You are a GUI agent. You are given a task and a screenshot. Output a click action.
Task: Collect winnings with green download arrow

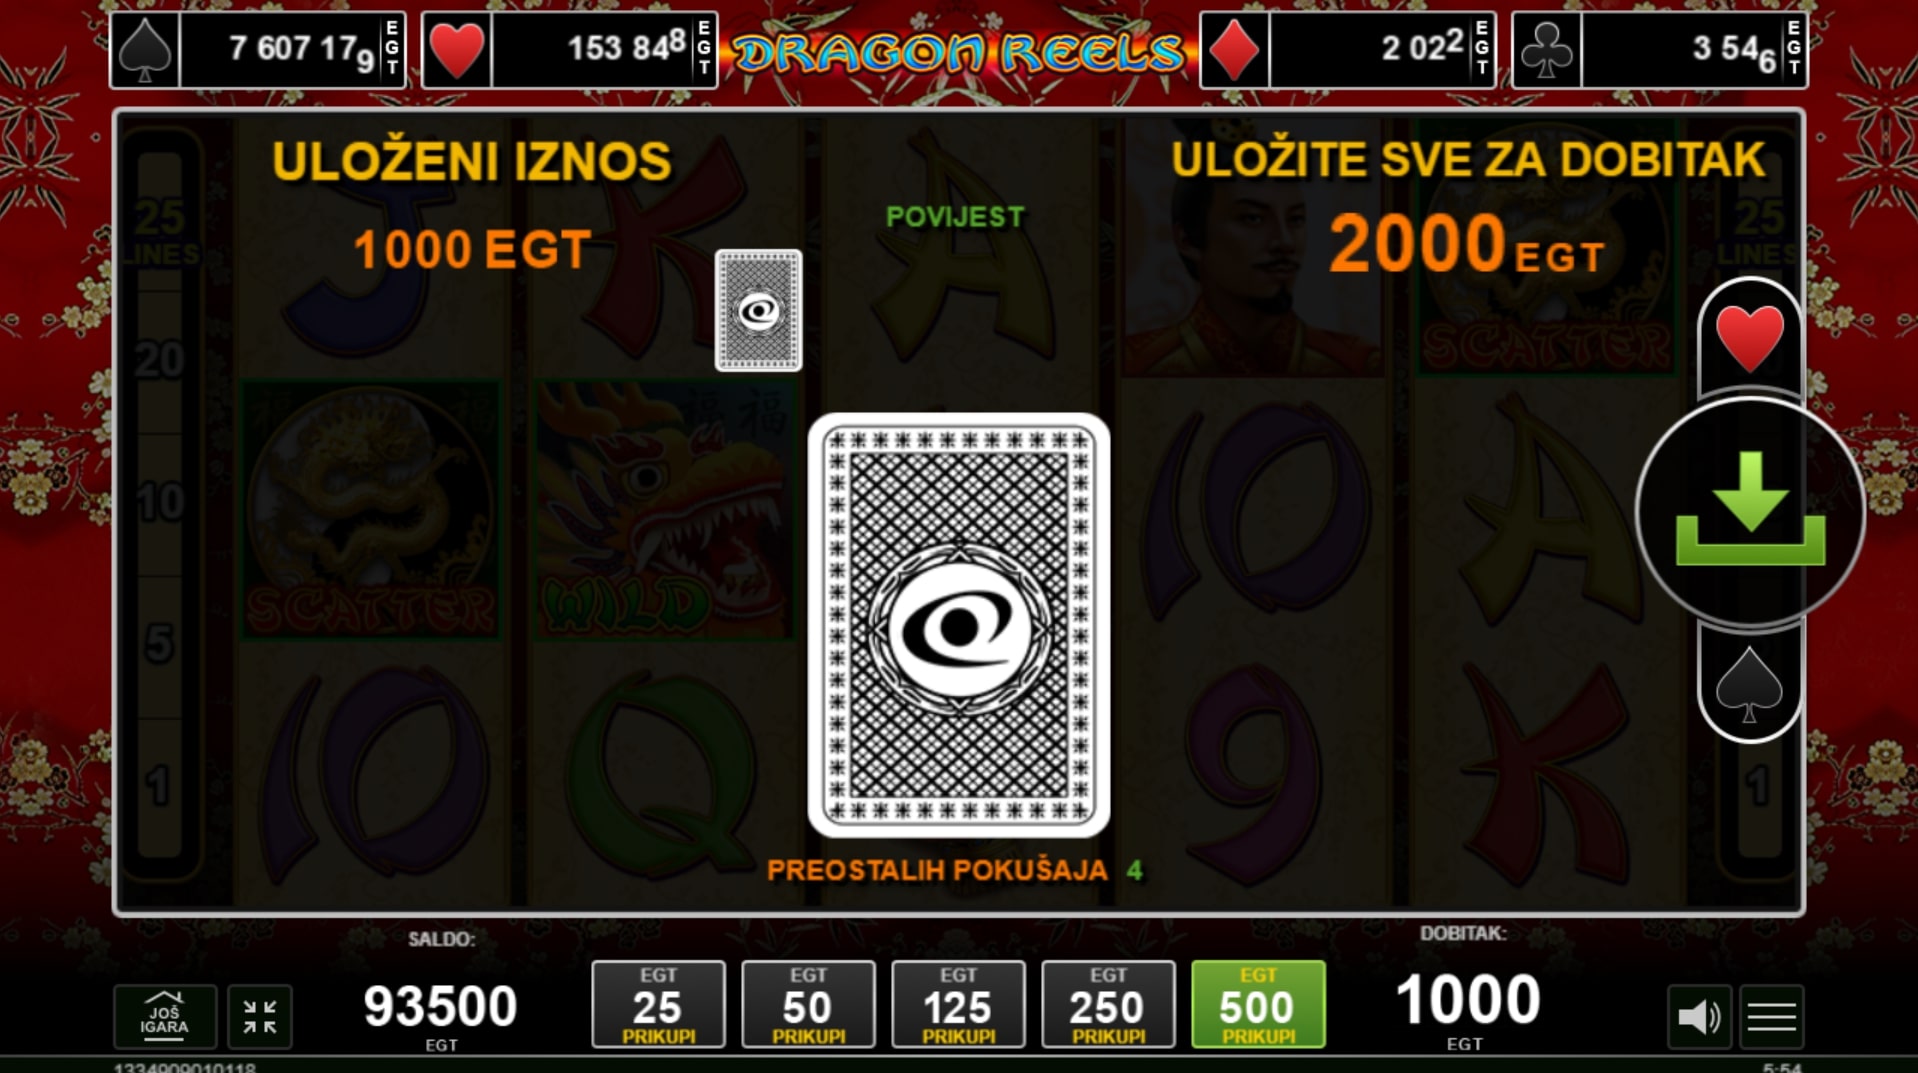1750,511
